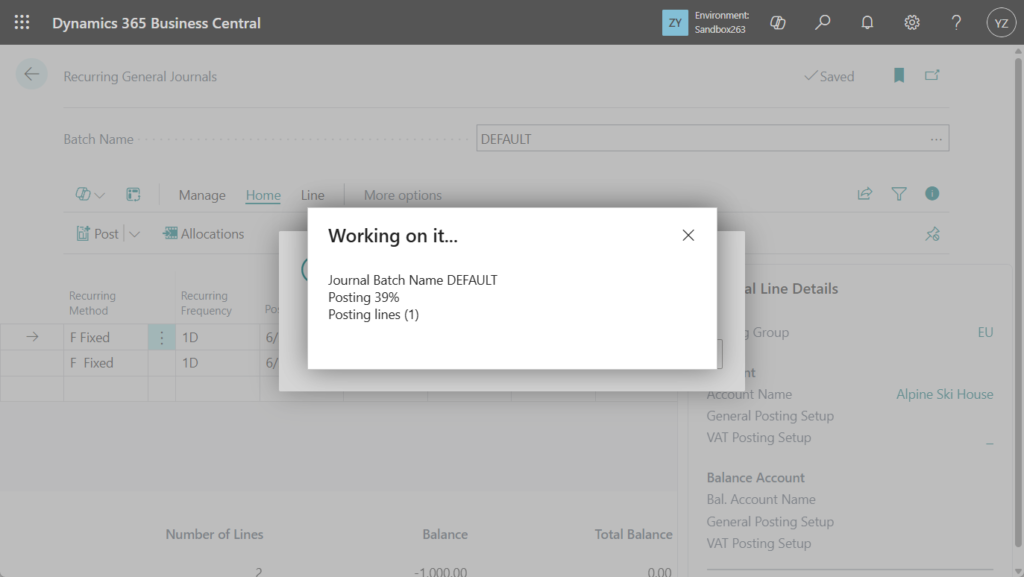Image resolution: width=1024 pixels, height=577 pixels.
Task: Open the Alpine Ski House account link
Action: pos(944,394)
